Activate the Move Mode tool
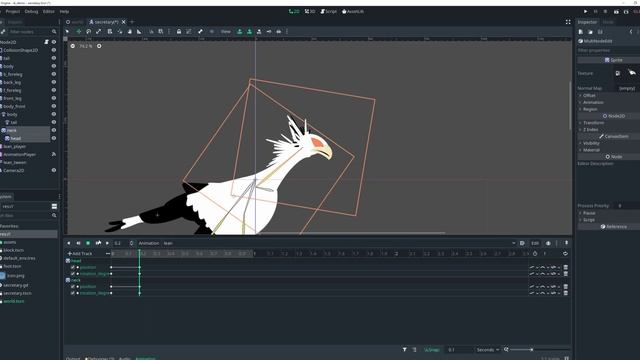640x360 pixels. pos(78,31)
